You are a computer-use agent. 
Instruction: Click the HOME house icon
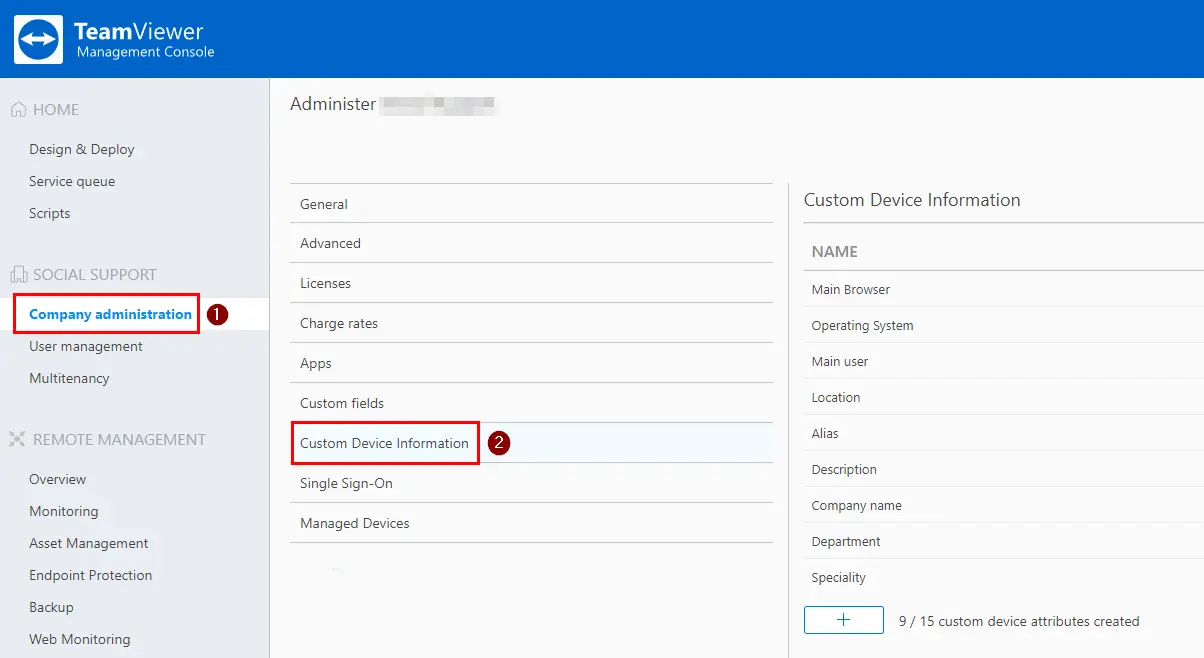pyautogui.click(x=18, y=110)
